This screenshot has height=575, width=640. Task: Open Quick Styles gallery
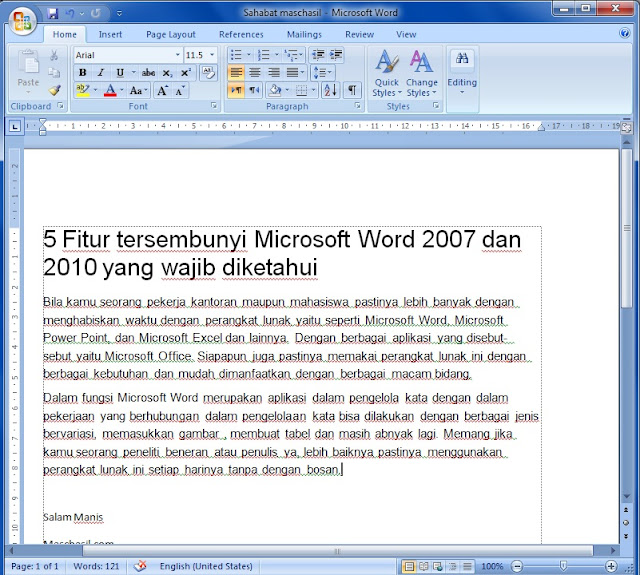coord(387,73)
